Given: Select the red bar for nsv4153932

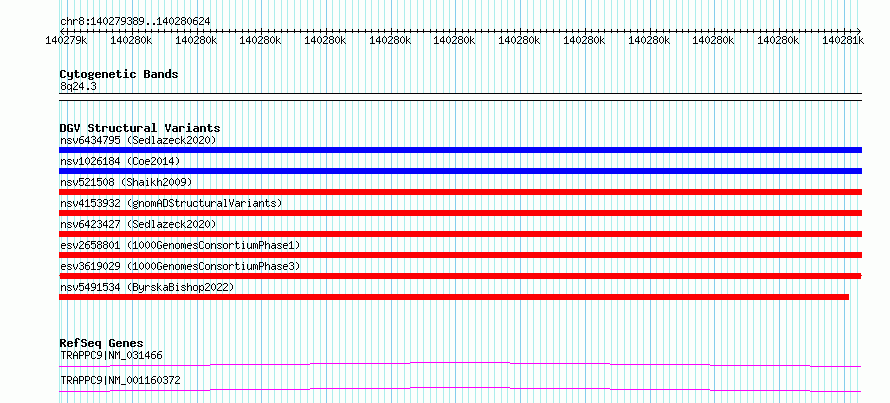Looking at the screenshot, I should (x=460, y=213).
